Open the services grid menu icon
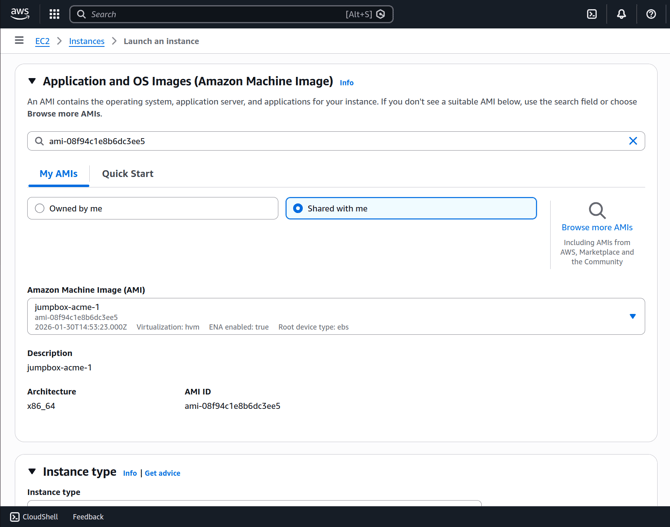670x527 pixels. (x=54, y=14)
